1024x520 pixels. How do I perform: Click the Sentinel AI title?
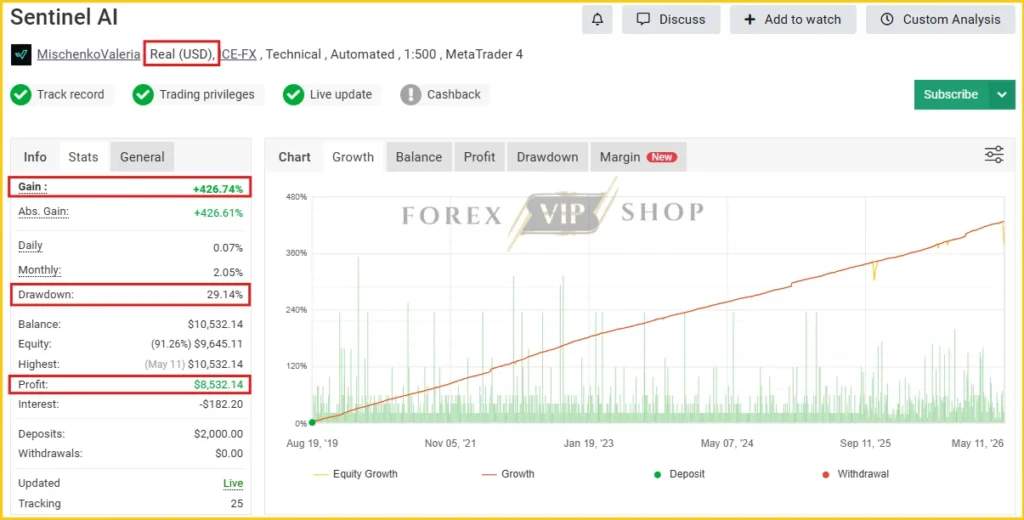point(64,18)
